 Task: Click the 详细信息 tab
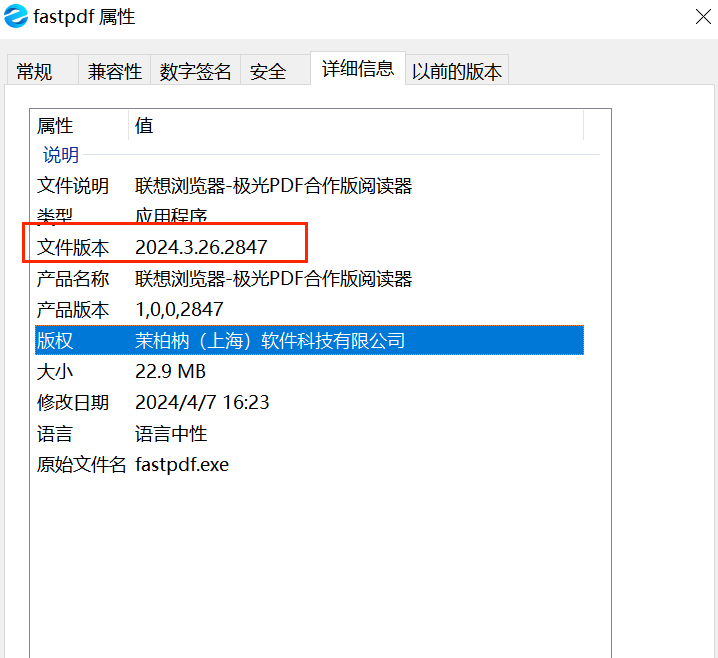358,69
